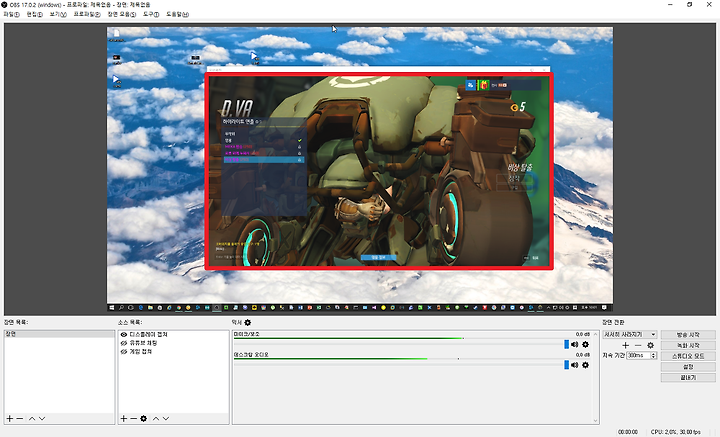The height and width of the screenshot is (437, 720).
Task: Click the 녹화 시작 button
Action: click(x=688, y=345)
